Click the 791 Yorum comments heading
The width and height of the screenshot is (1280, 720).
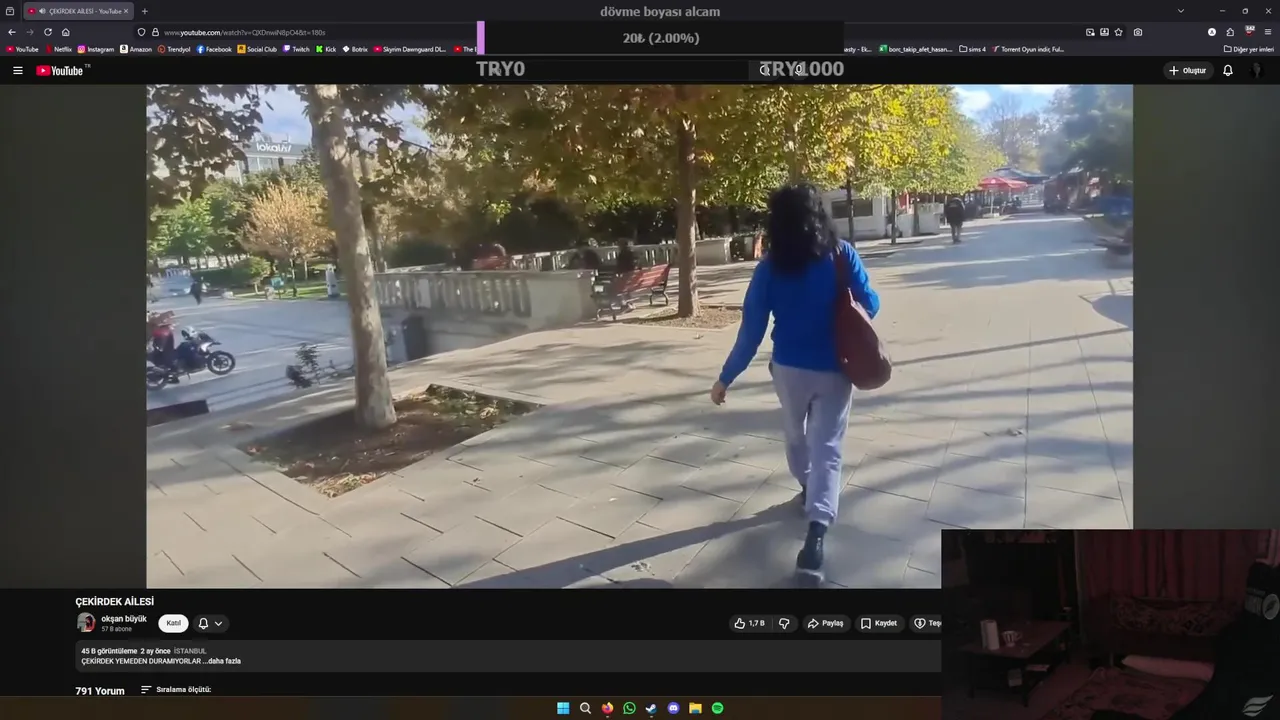coord(100,691)
